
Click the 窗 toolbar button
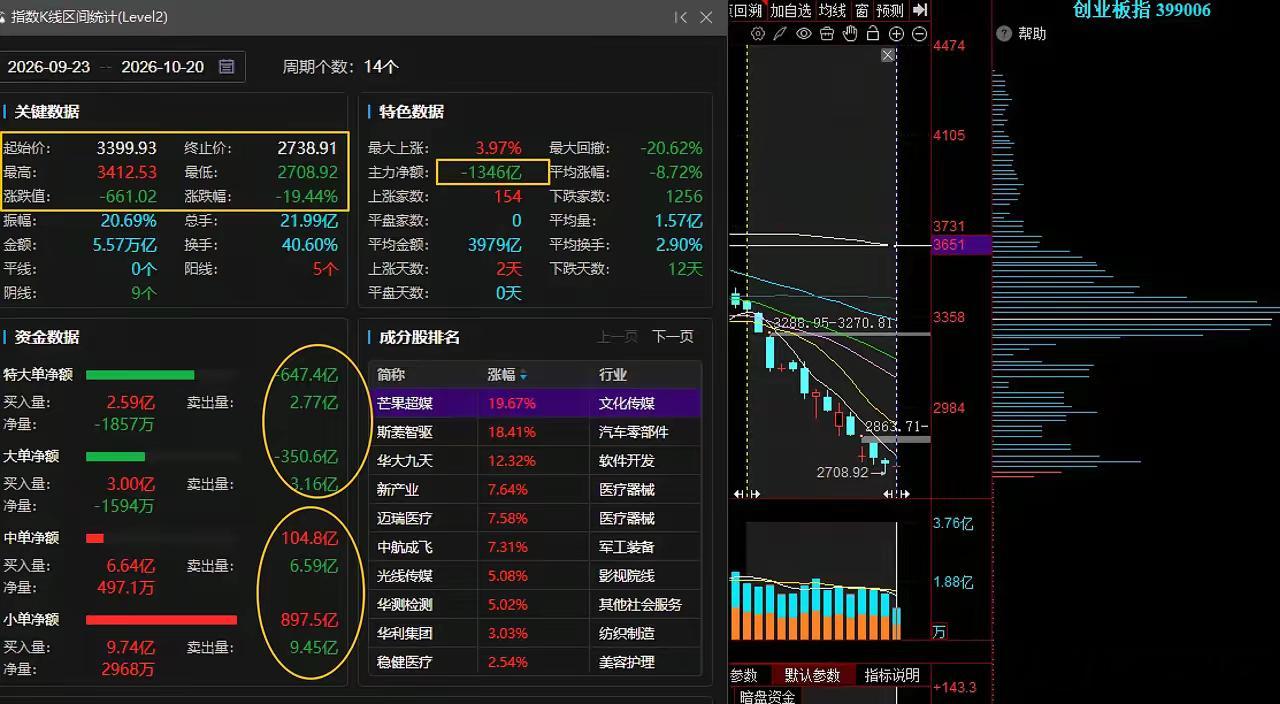(862, 10)
